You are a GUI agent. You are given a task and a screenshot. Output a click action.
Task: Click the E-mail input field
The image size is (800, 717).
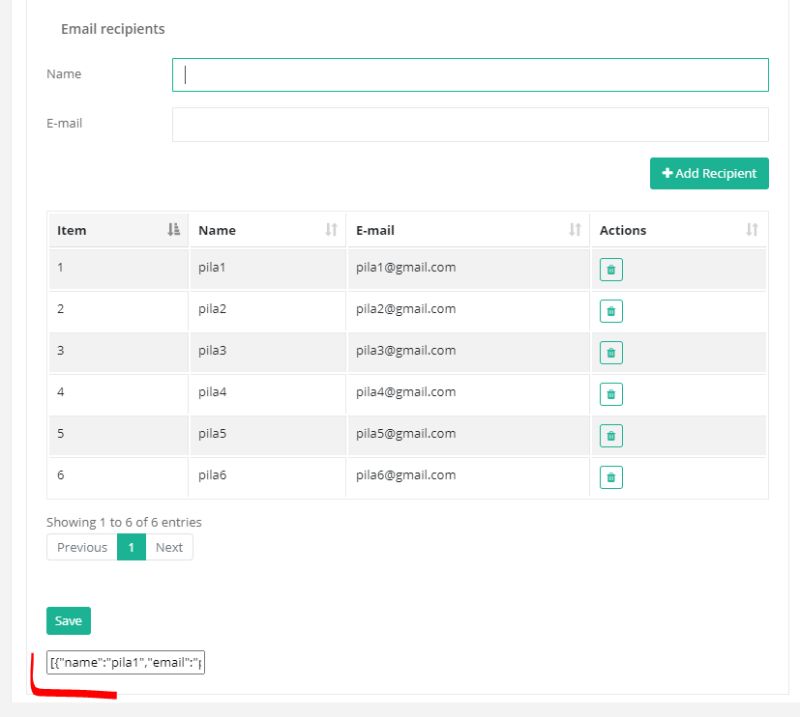[x=470, y=123]
